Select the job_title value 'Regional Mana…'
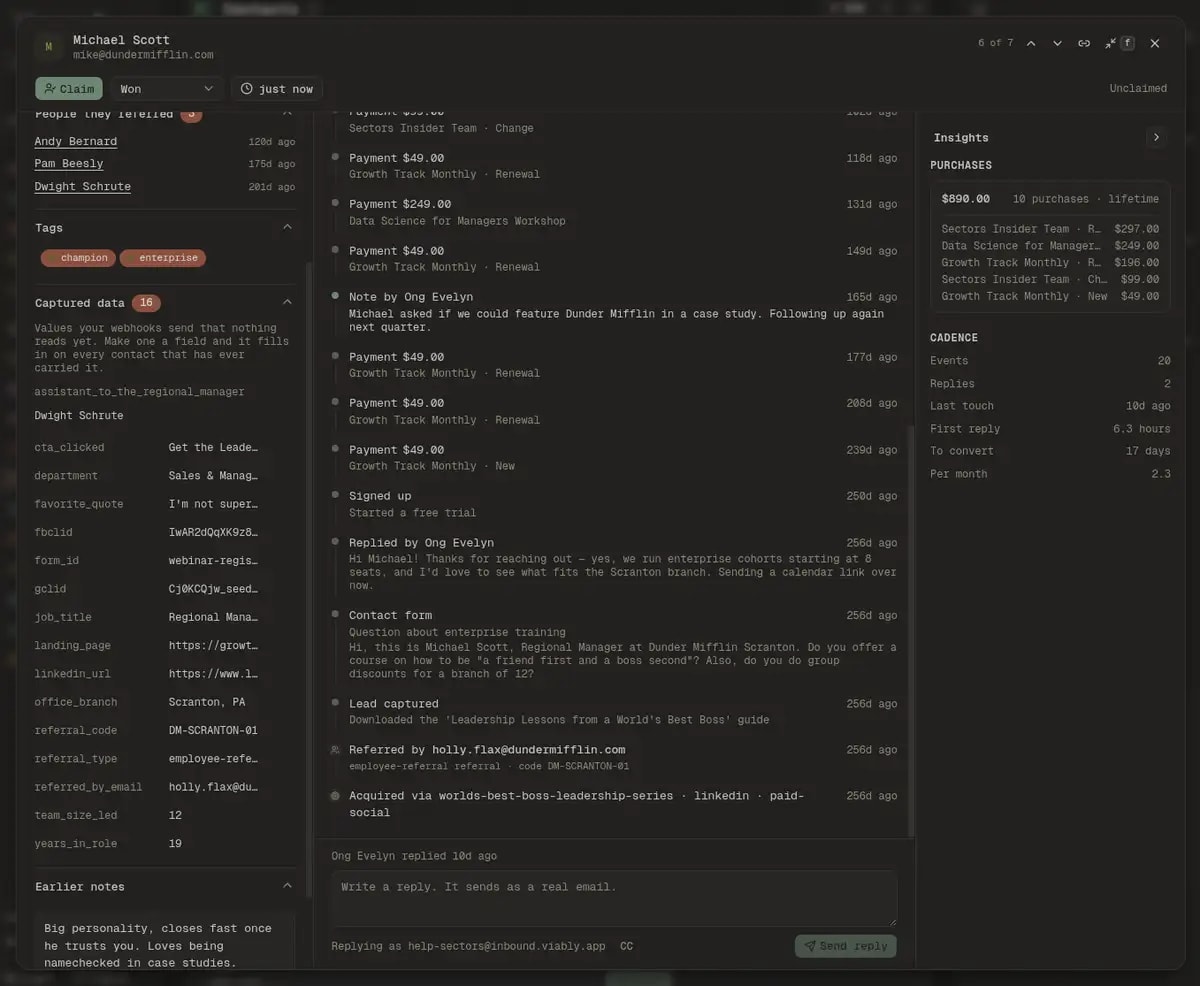 [x=213, y=617]
